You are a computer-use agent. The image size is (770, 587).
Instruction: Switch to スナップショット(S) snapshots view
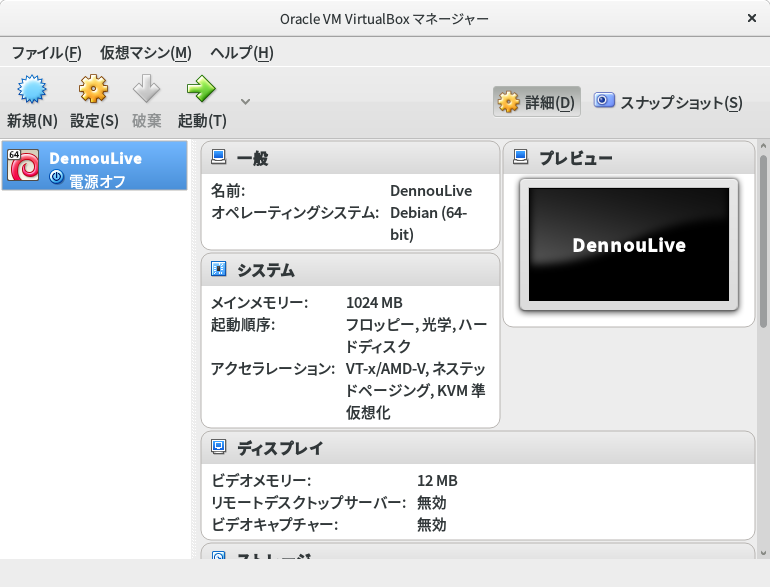[668, 102]
